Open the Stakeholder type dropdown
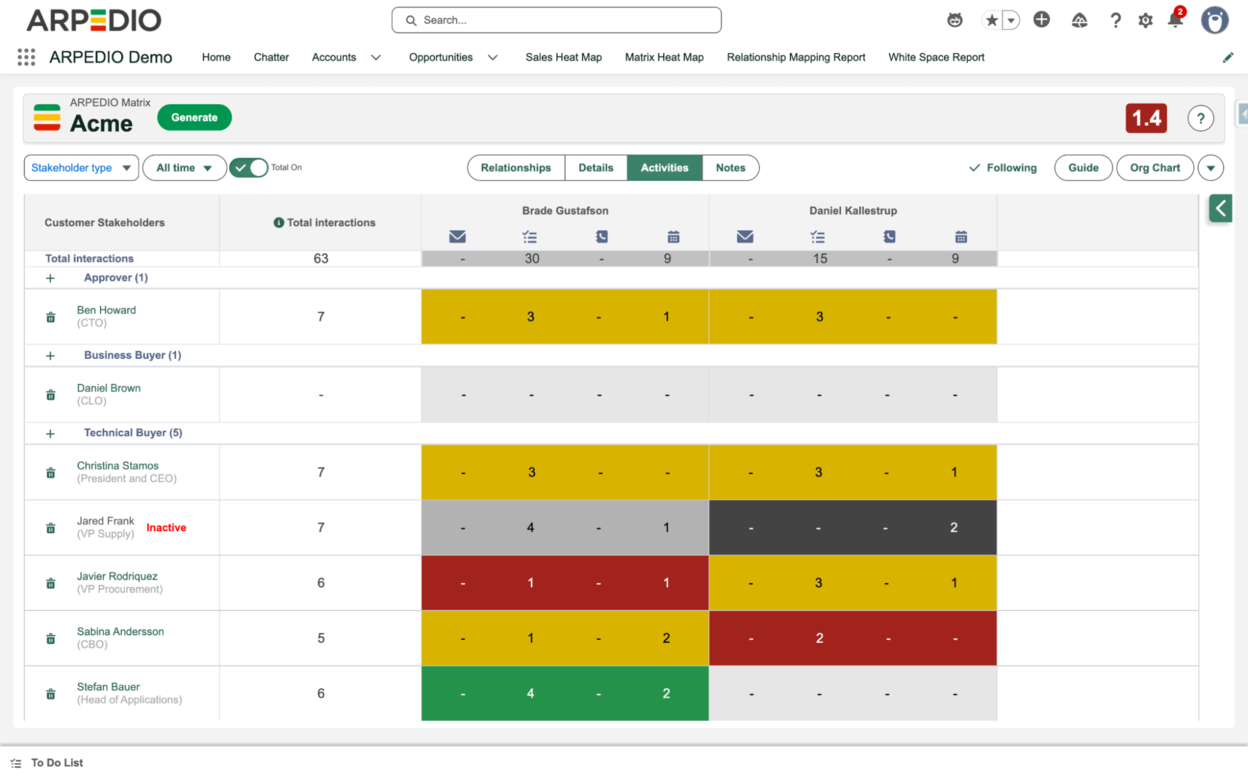The width and height of the screenshot is (1248, 779). click(81, 168)
